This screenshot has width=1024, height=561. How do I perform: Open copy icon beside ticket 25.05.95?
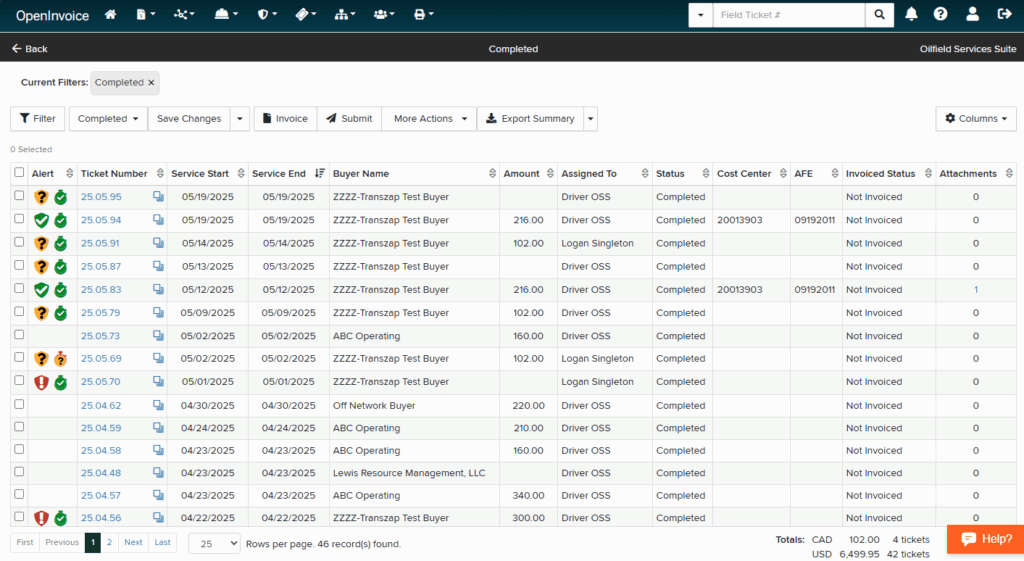pyautogui.click(x=158, y=197)
